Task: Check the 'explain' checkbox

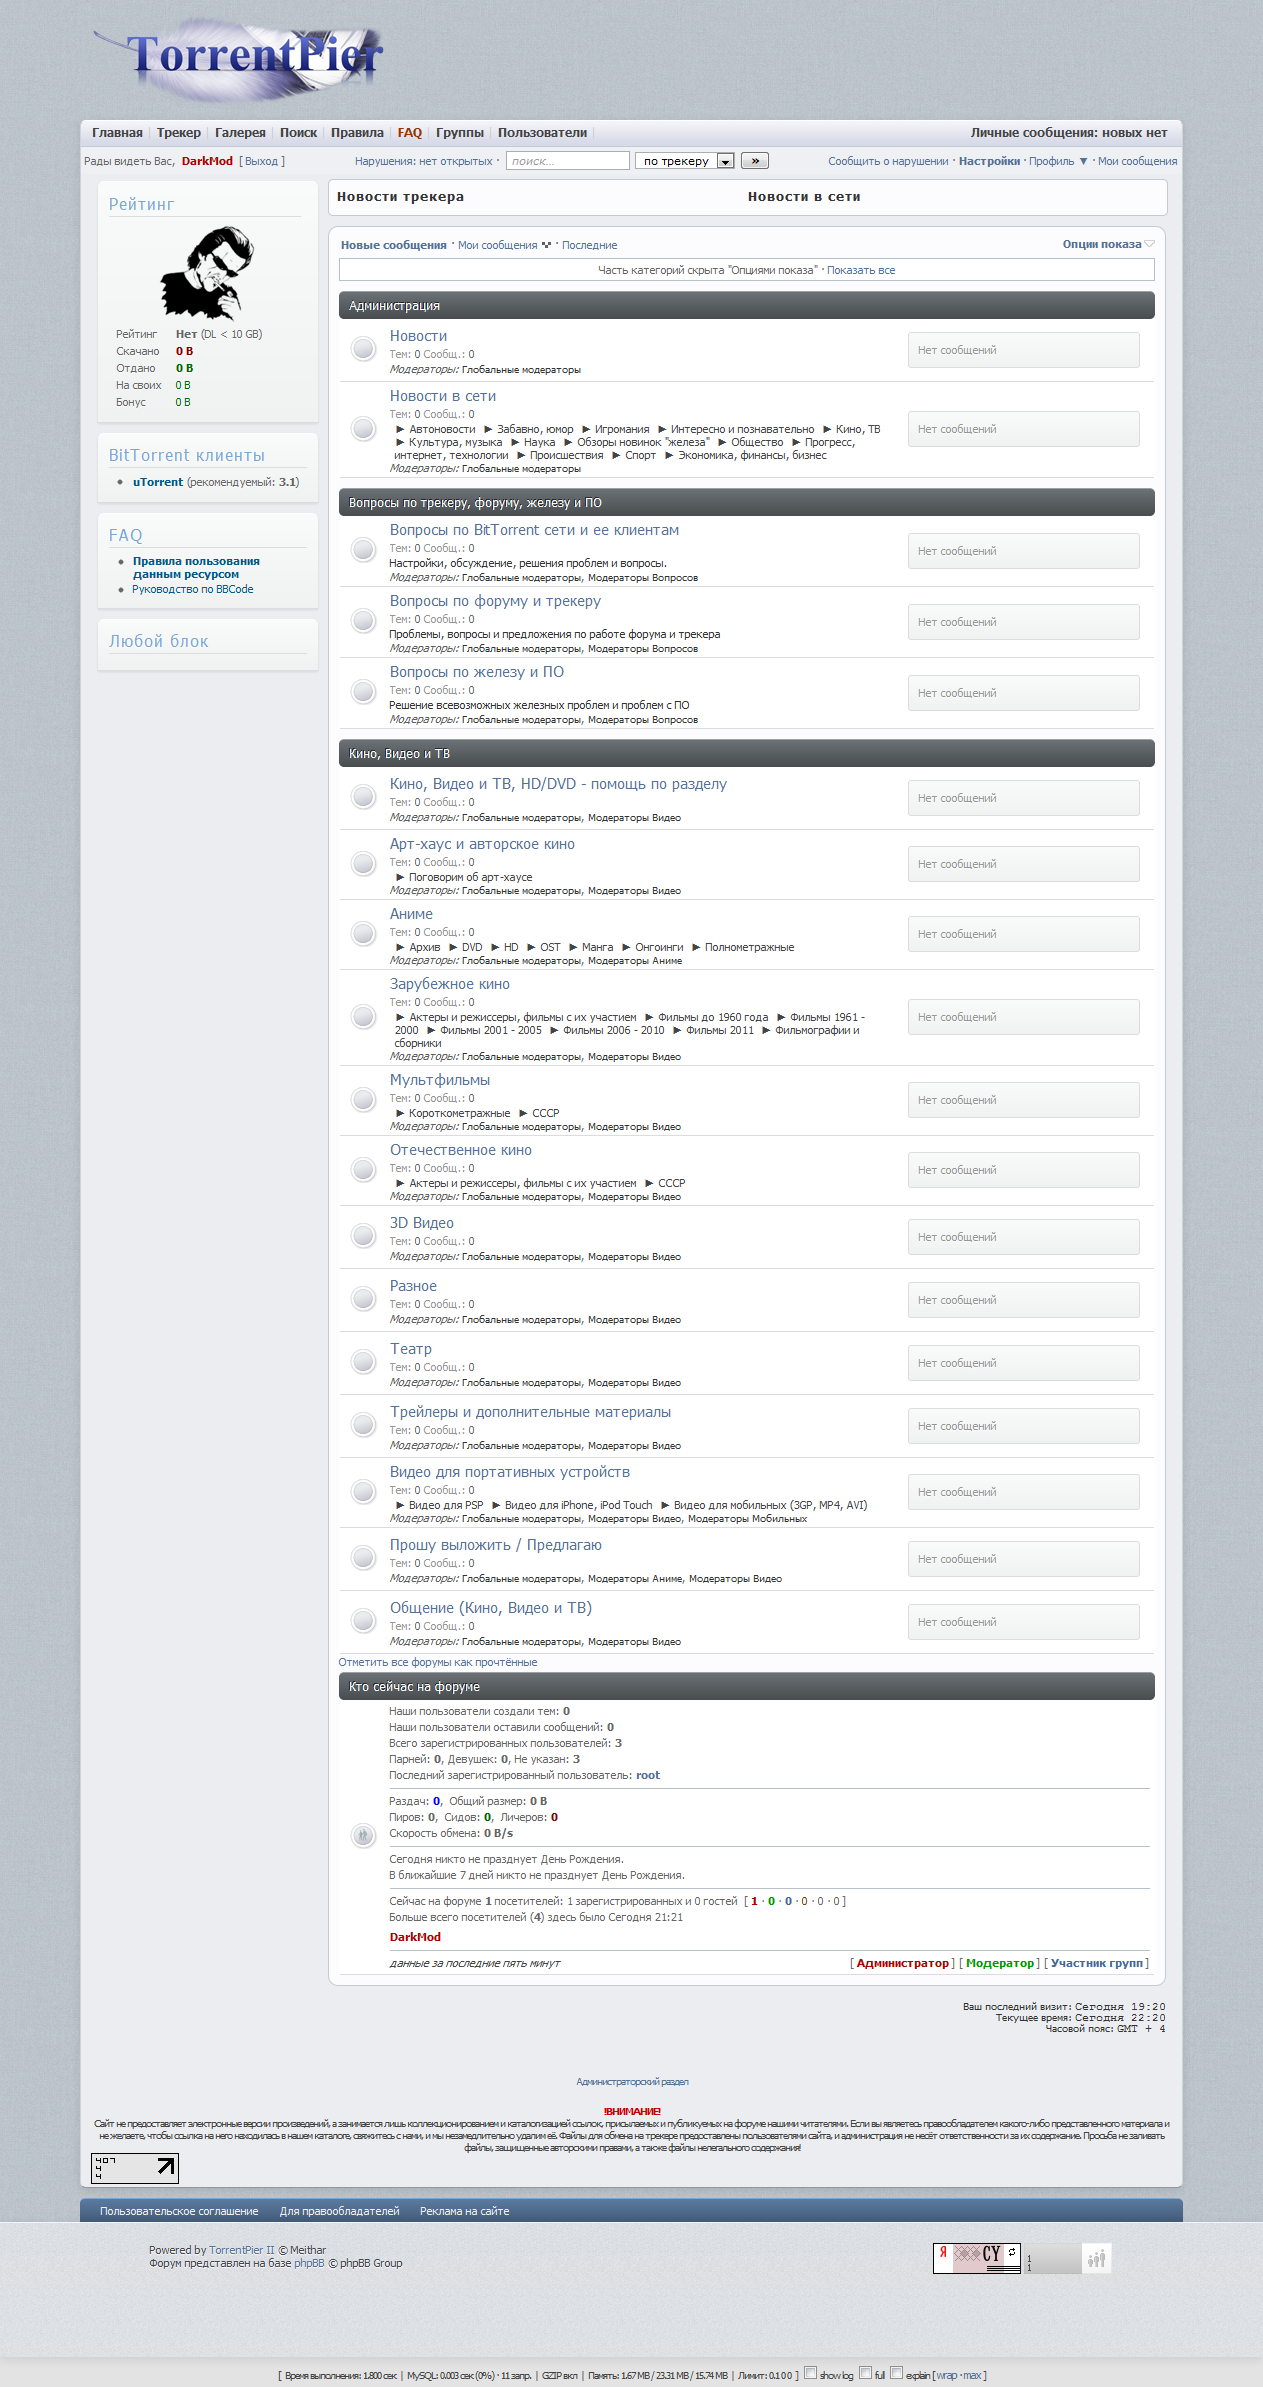Action: [x=897, y=2372]
